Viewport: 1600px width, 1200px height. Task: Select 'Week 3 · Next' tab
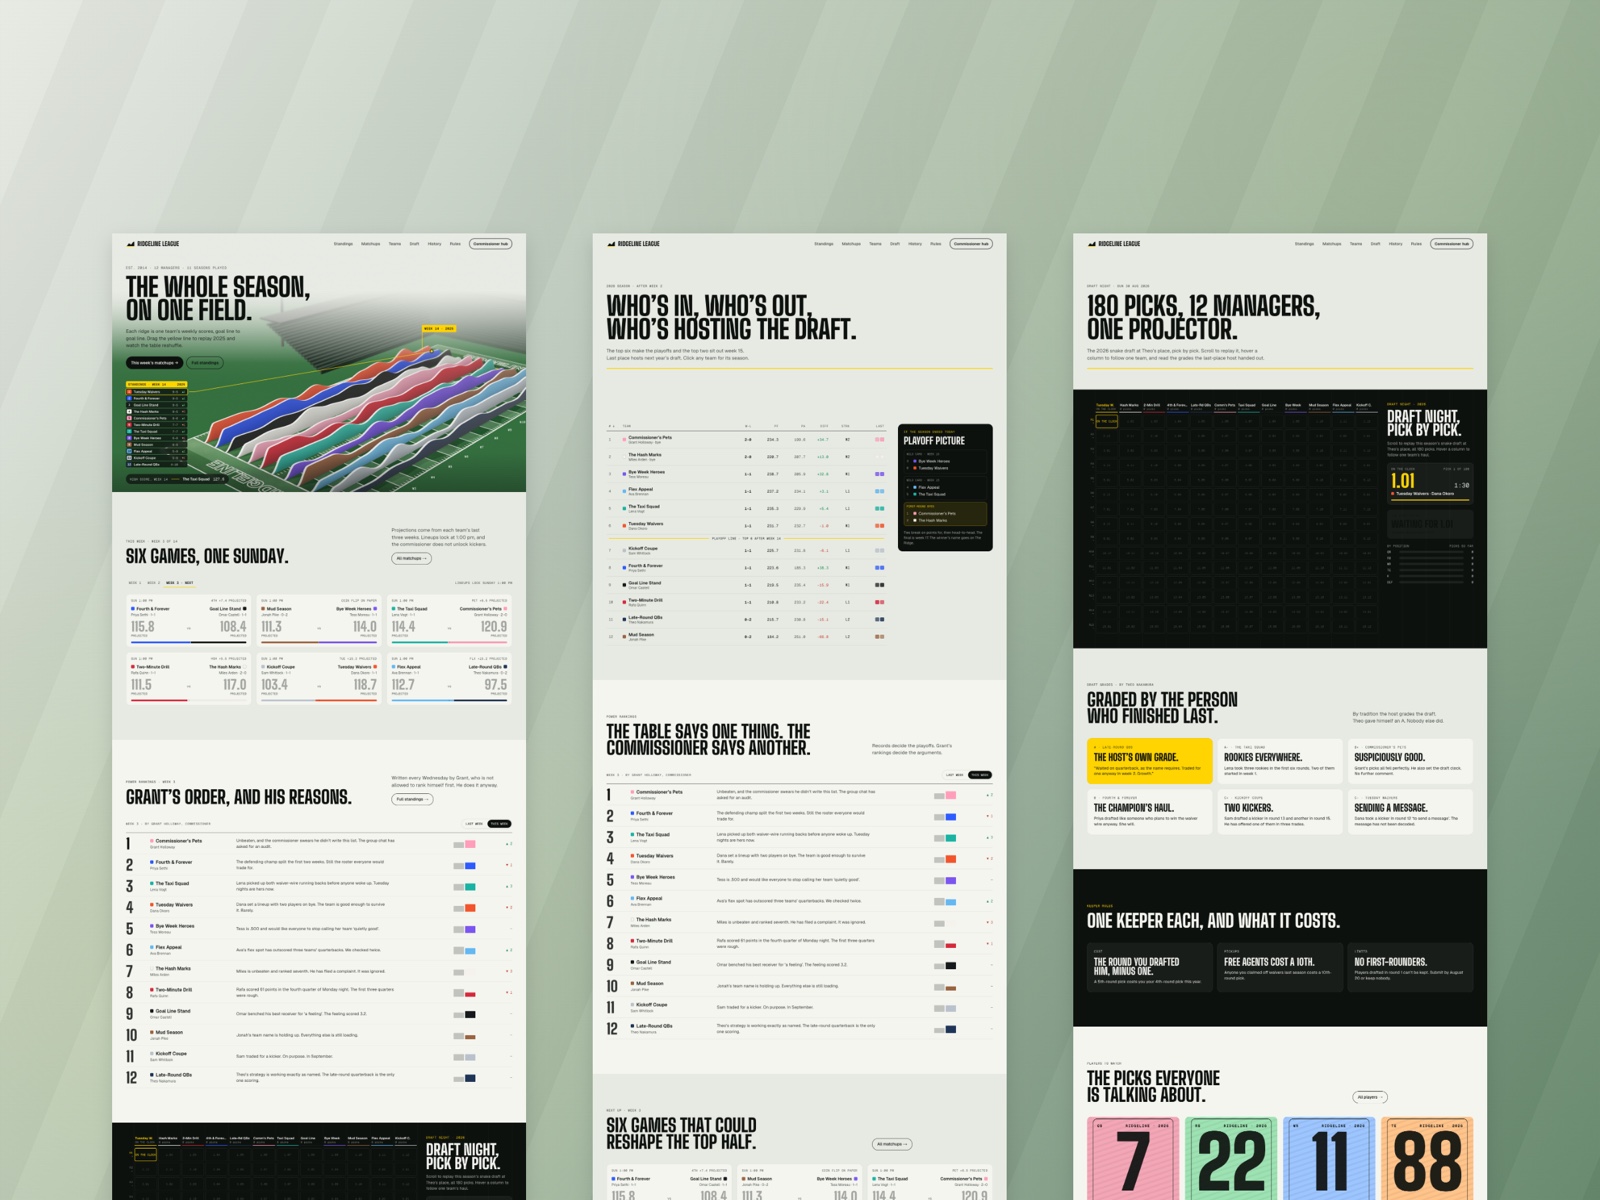[180, 582]
